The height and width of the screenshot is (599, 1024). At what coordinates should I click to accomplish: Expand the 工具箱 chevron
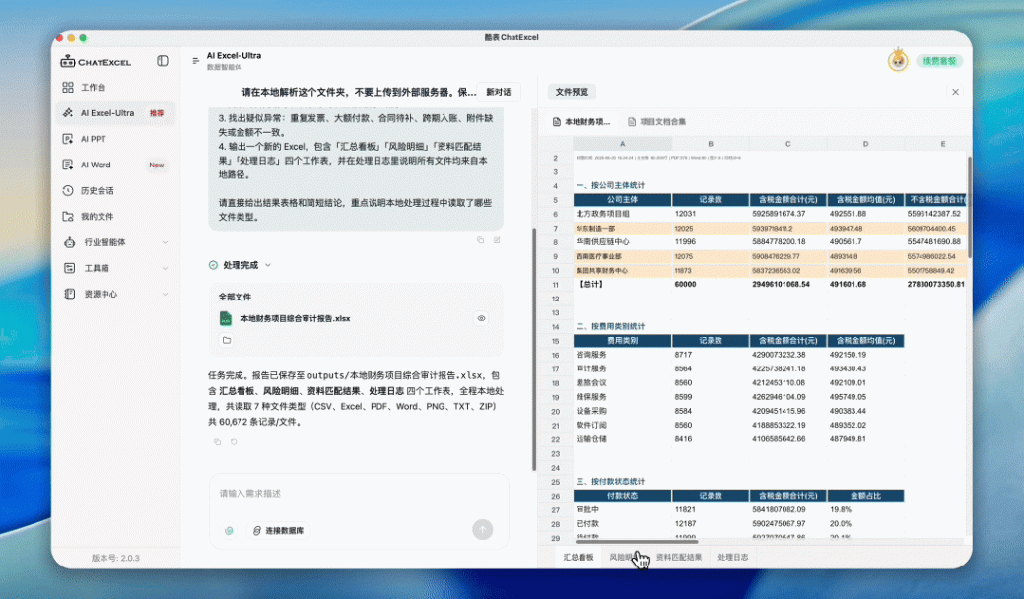(x=165, y=268)
